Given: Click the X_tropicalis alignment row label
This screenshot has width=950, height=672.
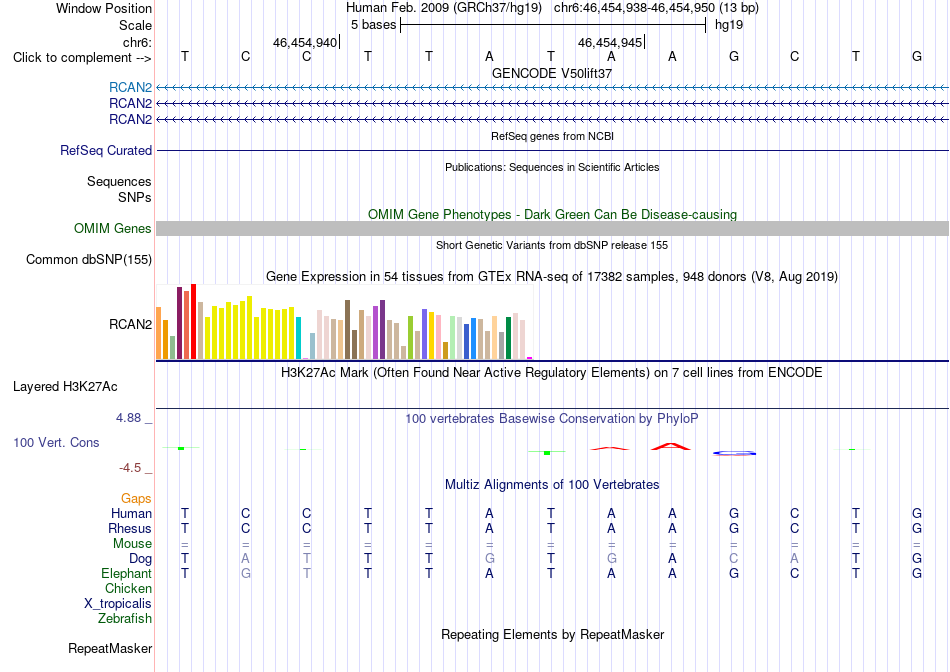Looking at the screenshot, I should [118, 604].
